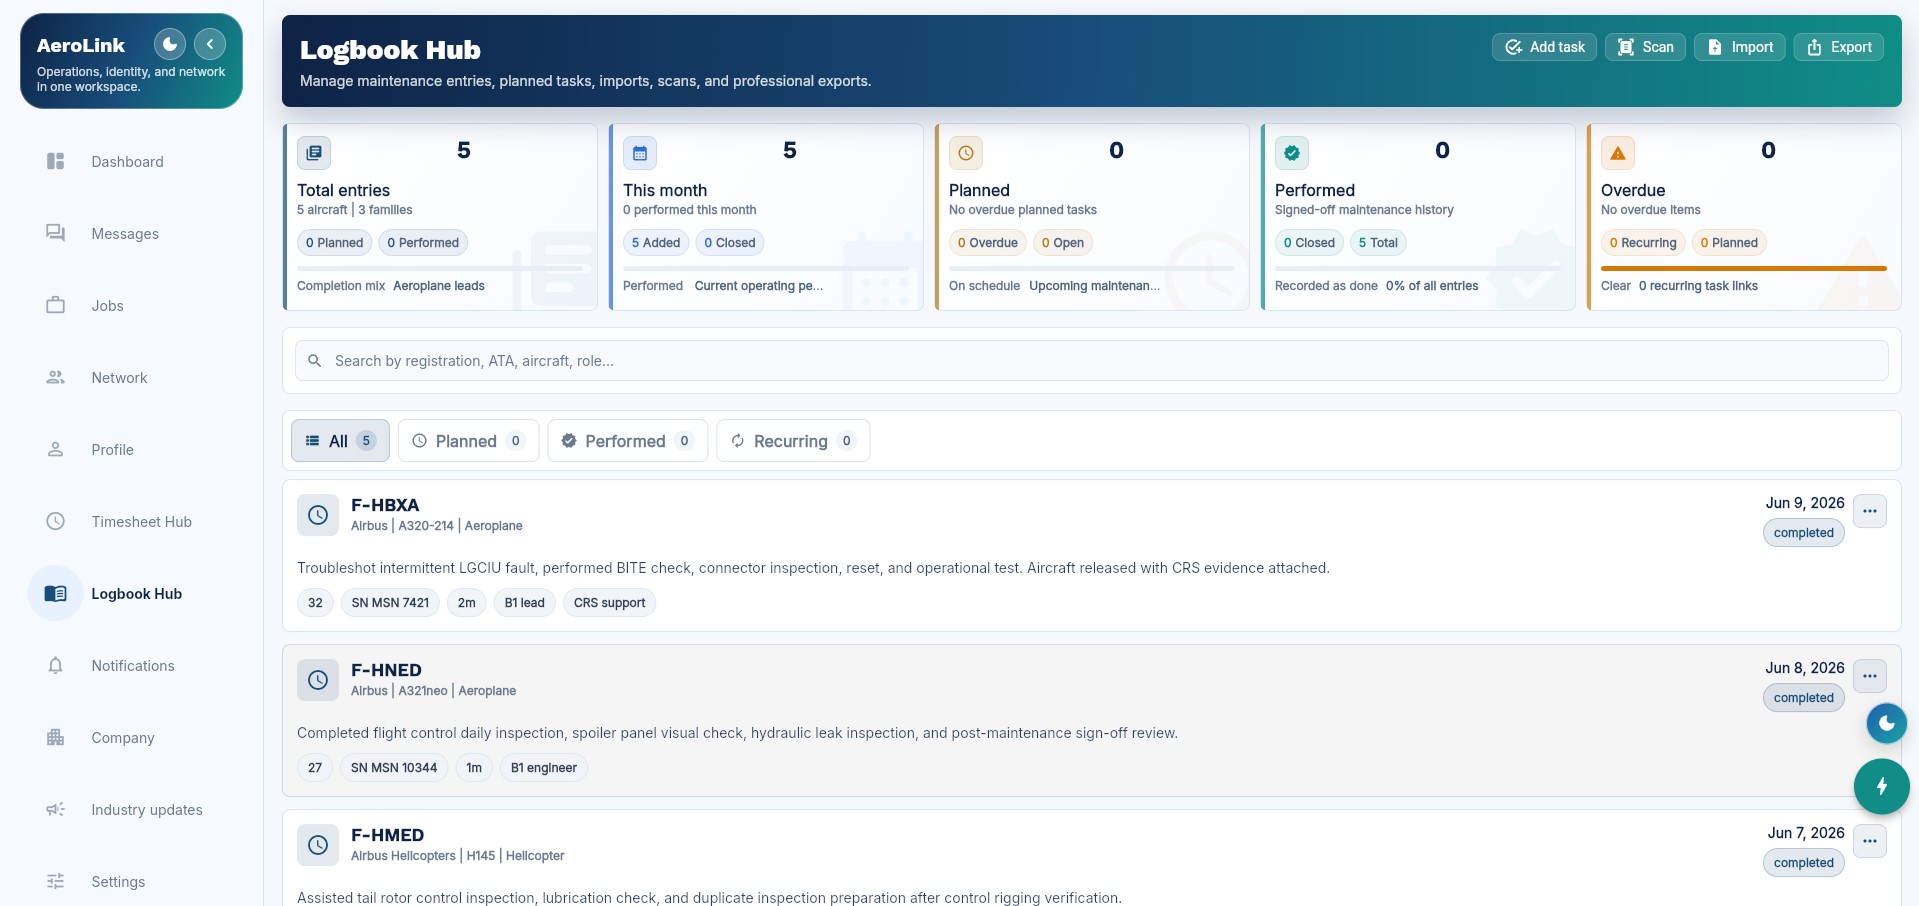Click the Industry updates megaphone icon

(x=56, y=810)
